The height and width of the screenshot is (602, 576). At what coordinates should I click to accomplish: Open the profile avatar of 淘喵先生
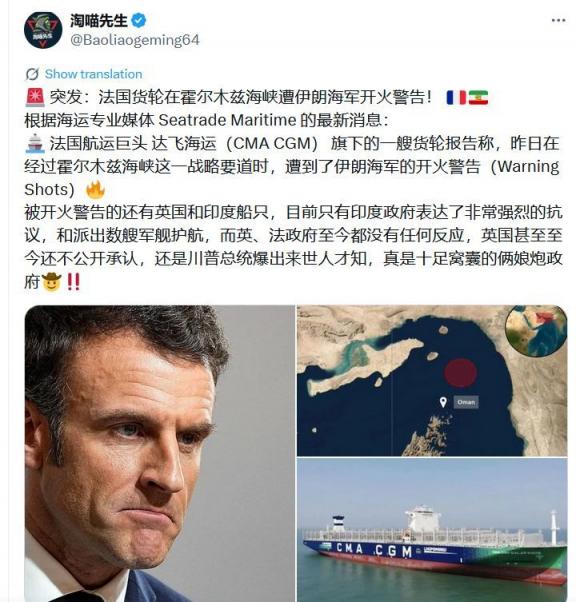(x=43, y=30)
